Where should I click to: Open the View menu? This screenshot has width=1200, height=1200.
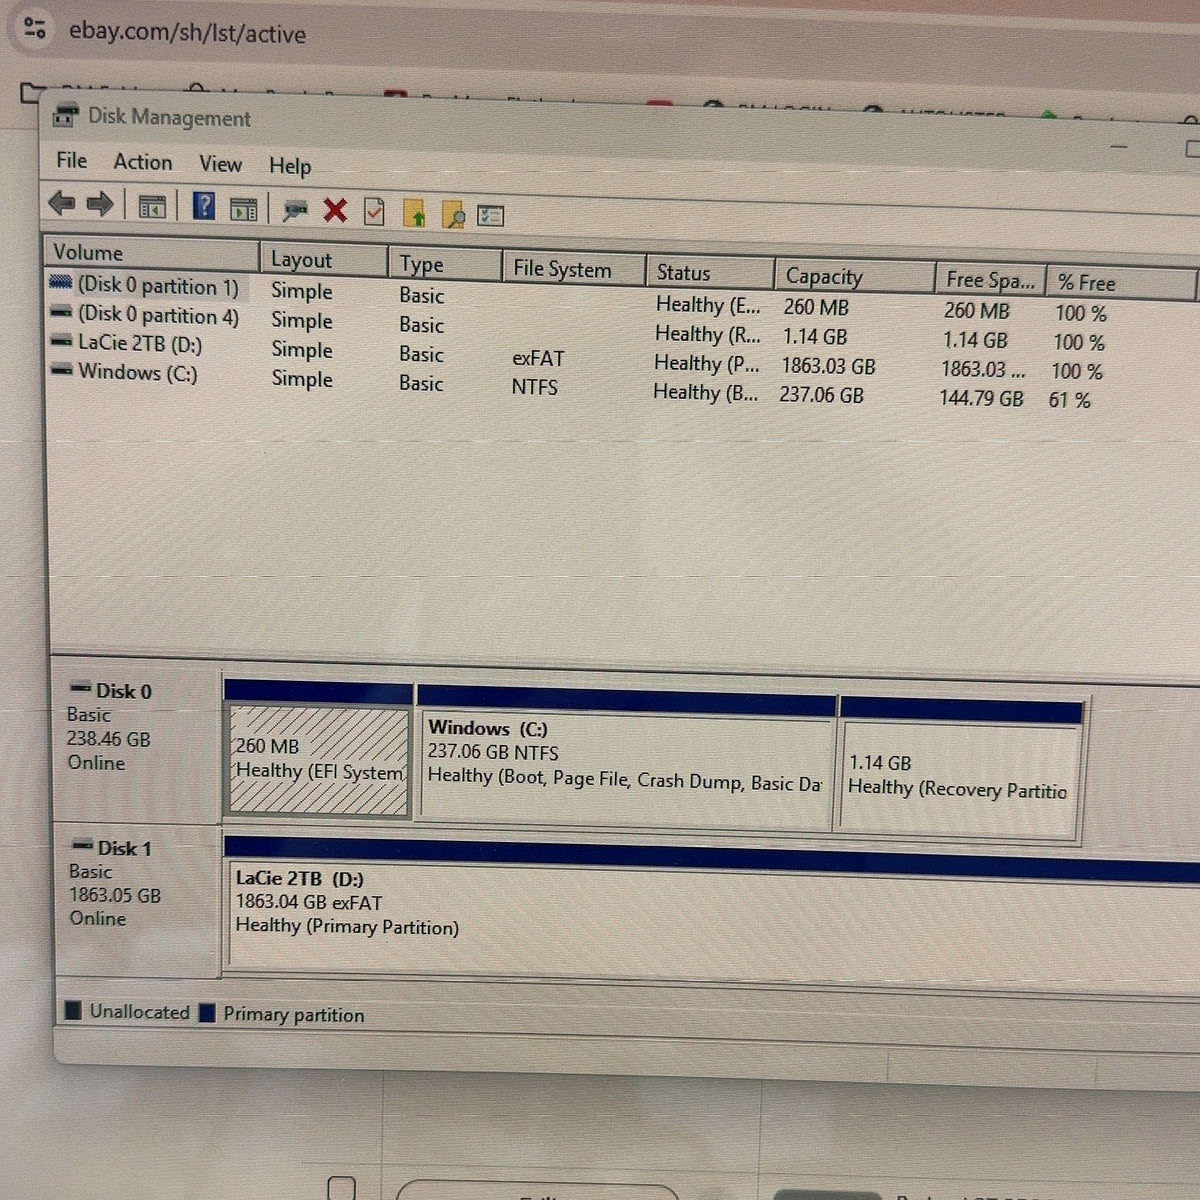pyautogui.click(x=220, y=164)
